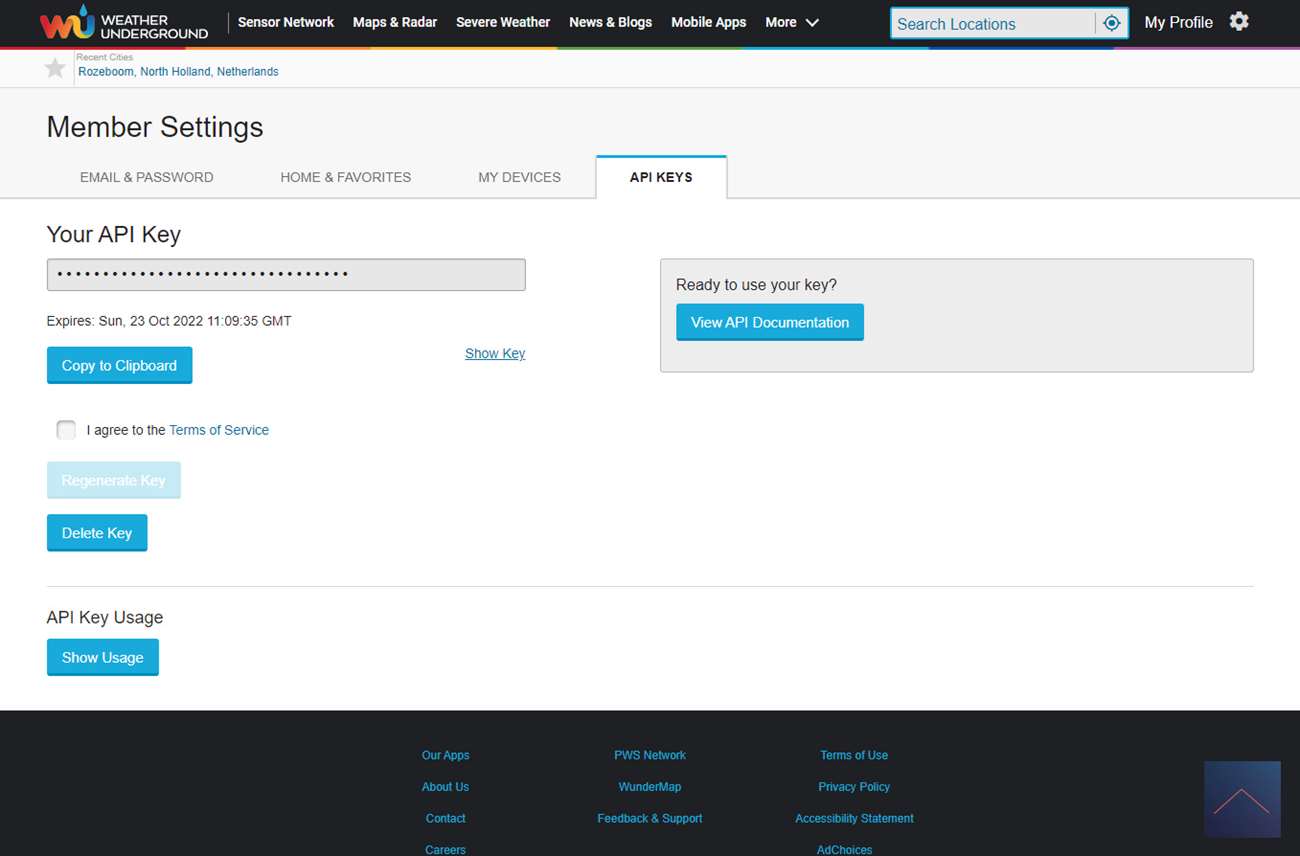The width and height of the screenshot is (1300, 856).
Task: Switch to the Email & Password tab
Action: click(x=146, y=177)
